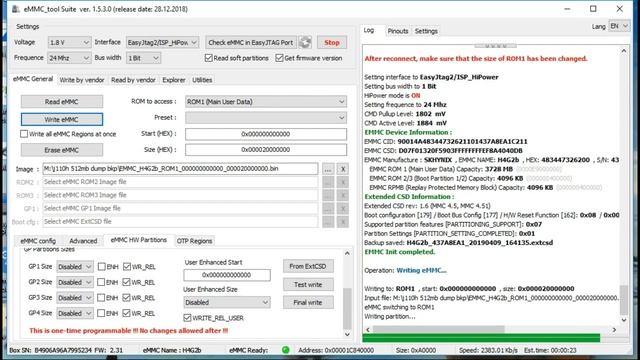Clear the ROM3 image file with X
Screen dimensions: 640x360
343,196
